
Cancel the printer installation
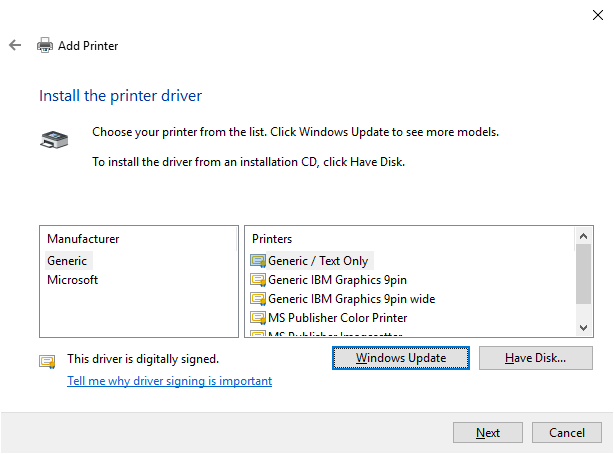pos(566,433)
